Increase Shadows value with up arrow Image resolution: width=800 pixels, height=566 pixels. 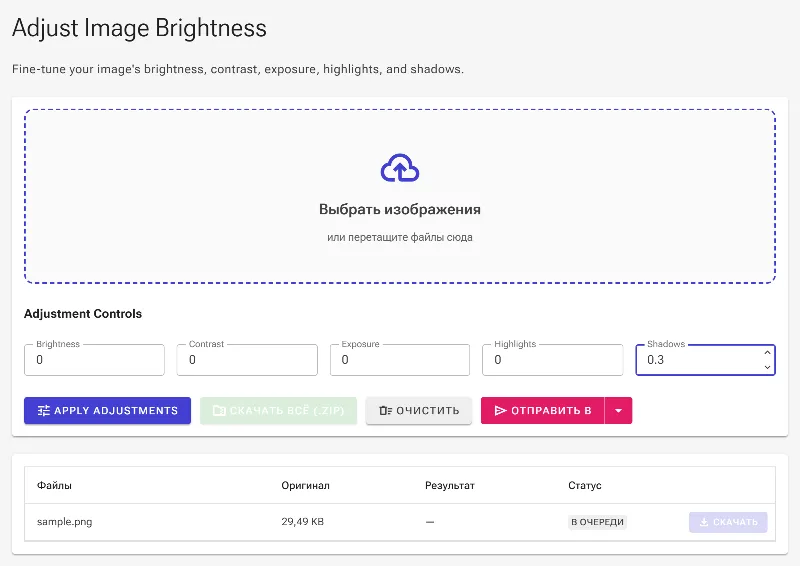coord(767,353)
